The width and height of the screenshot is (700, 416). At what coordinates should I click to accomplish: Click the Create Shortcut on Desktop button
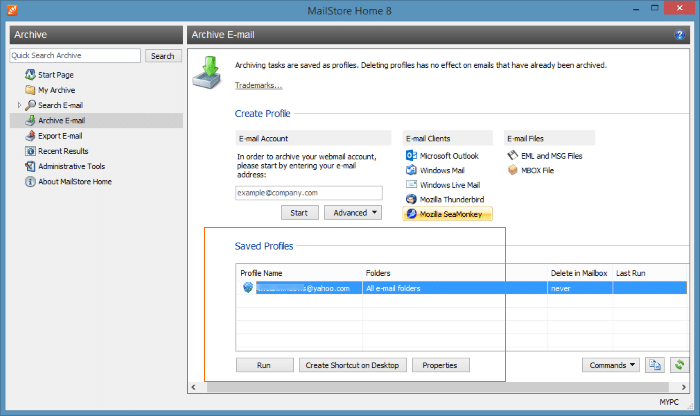coord(353,365)
